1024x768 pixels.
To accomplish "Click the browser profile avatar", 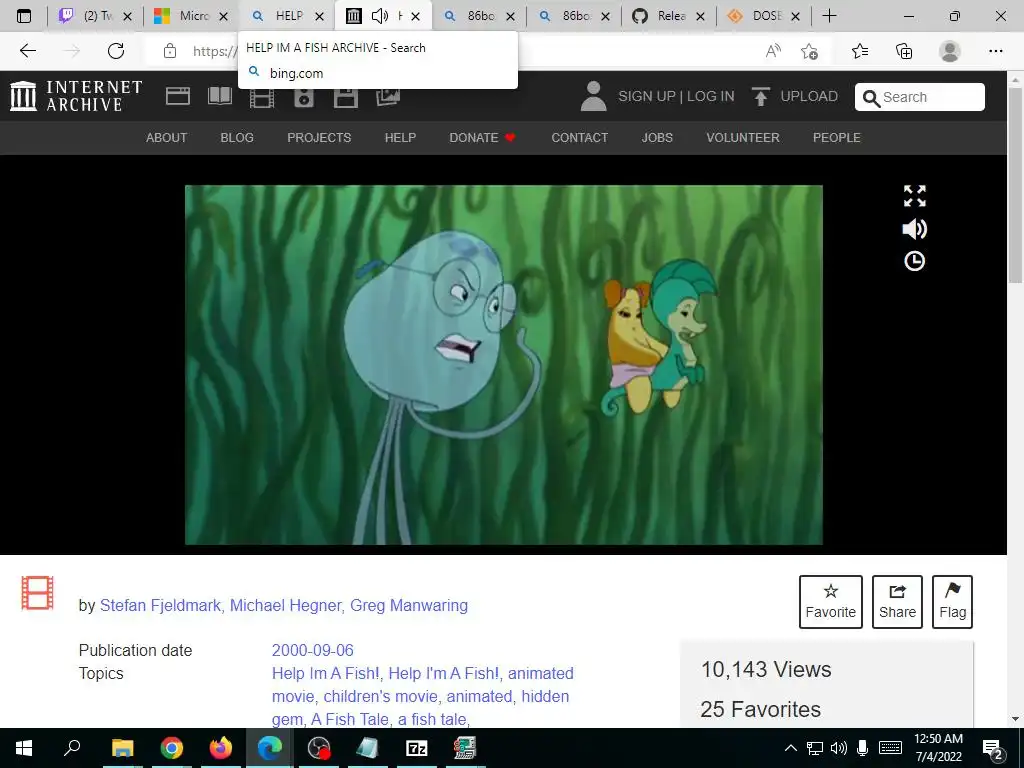I will [950, 51].
